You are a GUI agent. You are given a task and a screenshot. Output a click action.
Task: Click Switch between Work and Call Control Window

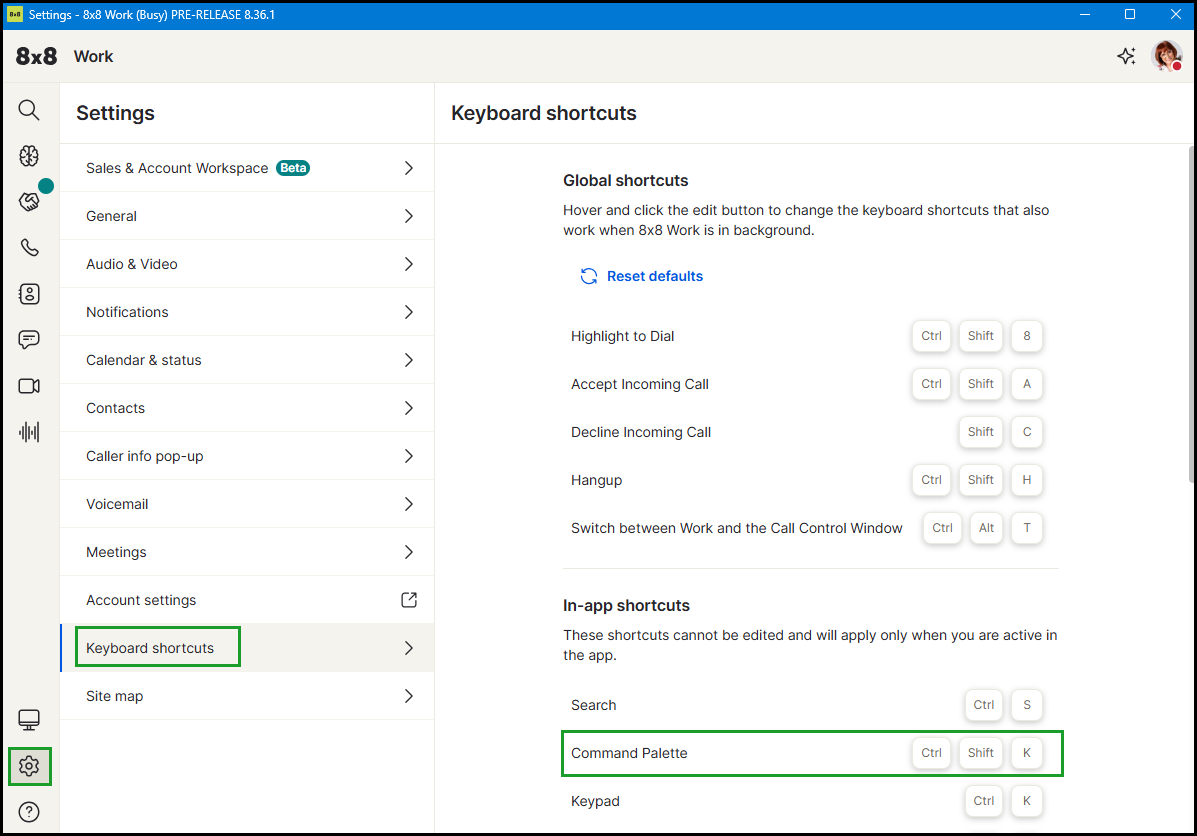pyautogui.click(x=736, y=528)
